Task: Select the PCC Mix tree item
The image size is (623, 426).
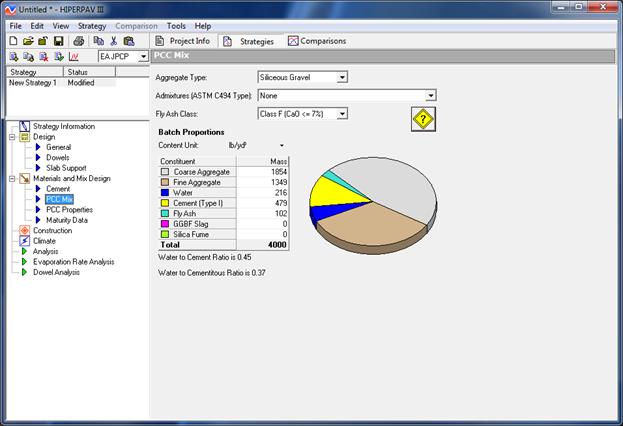Action: point(60,199)
